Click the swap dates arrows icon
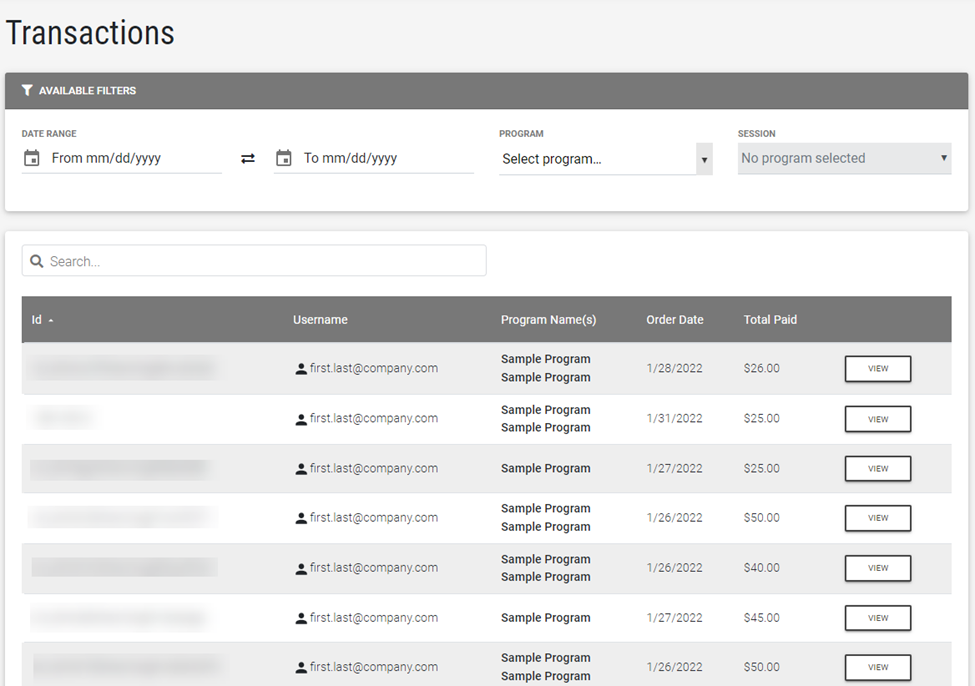 tap(248, 159)
